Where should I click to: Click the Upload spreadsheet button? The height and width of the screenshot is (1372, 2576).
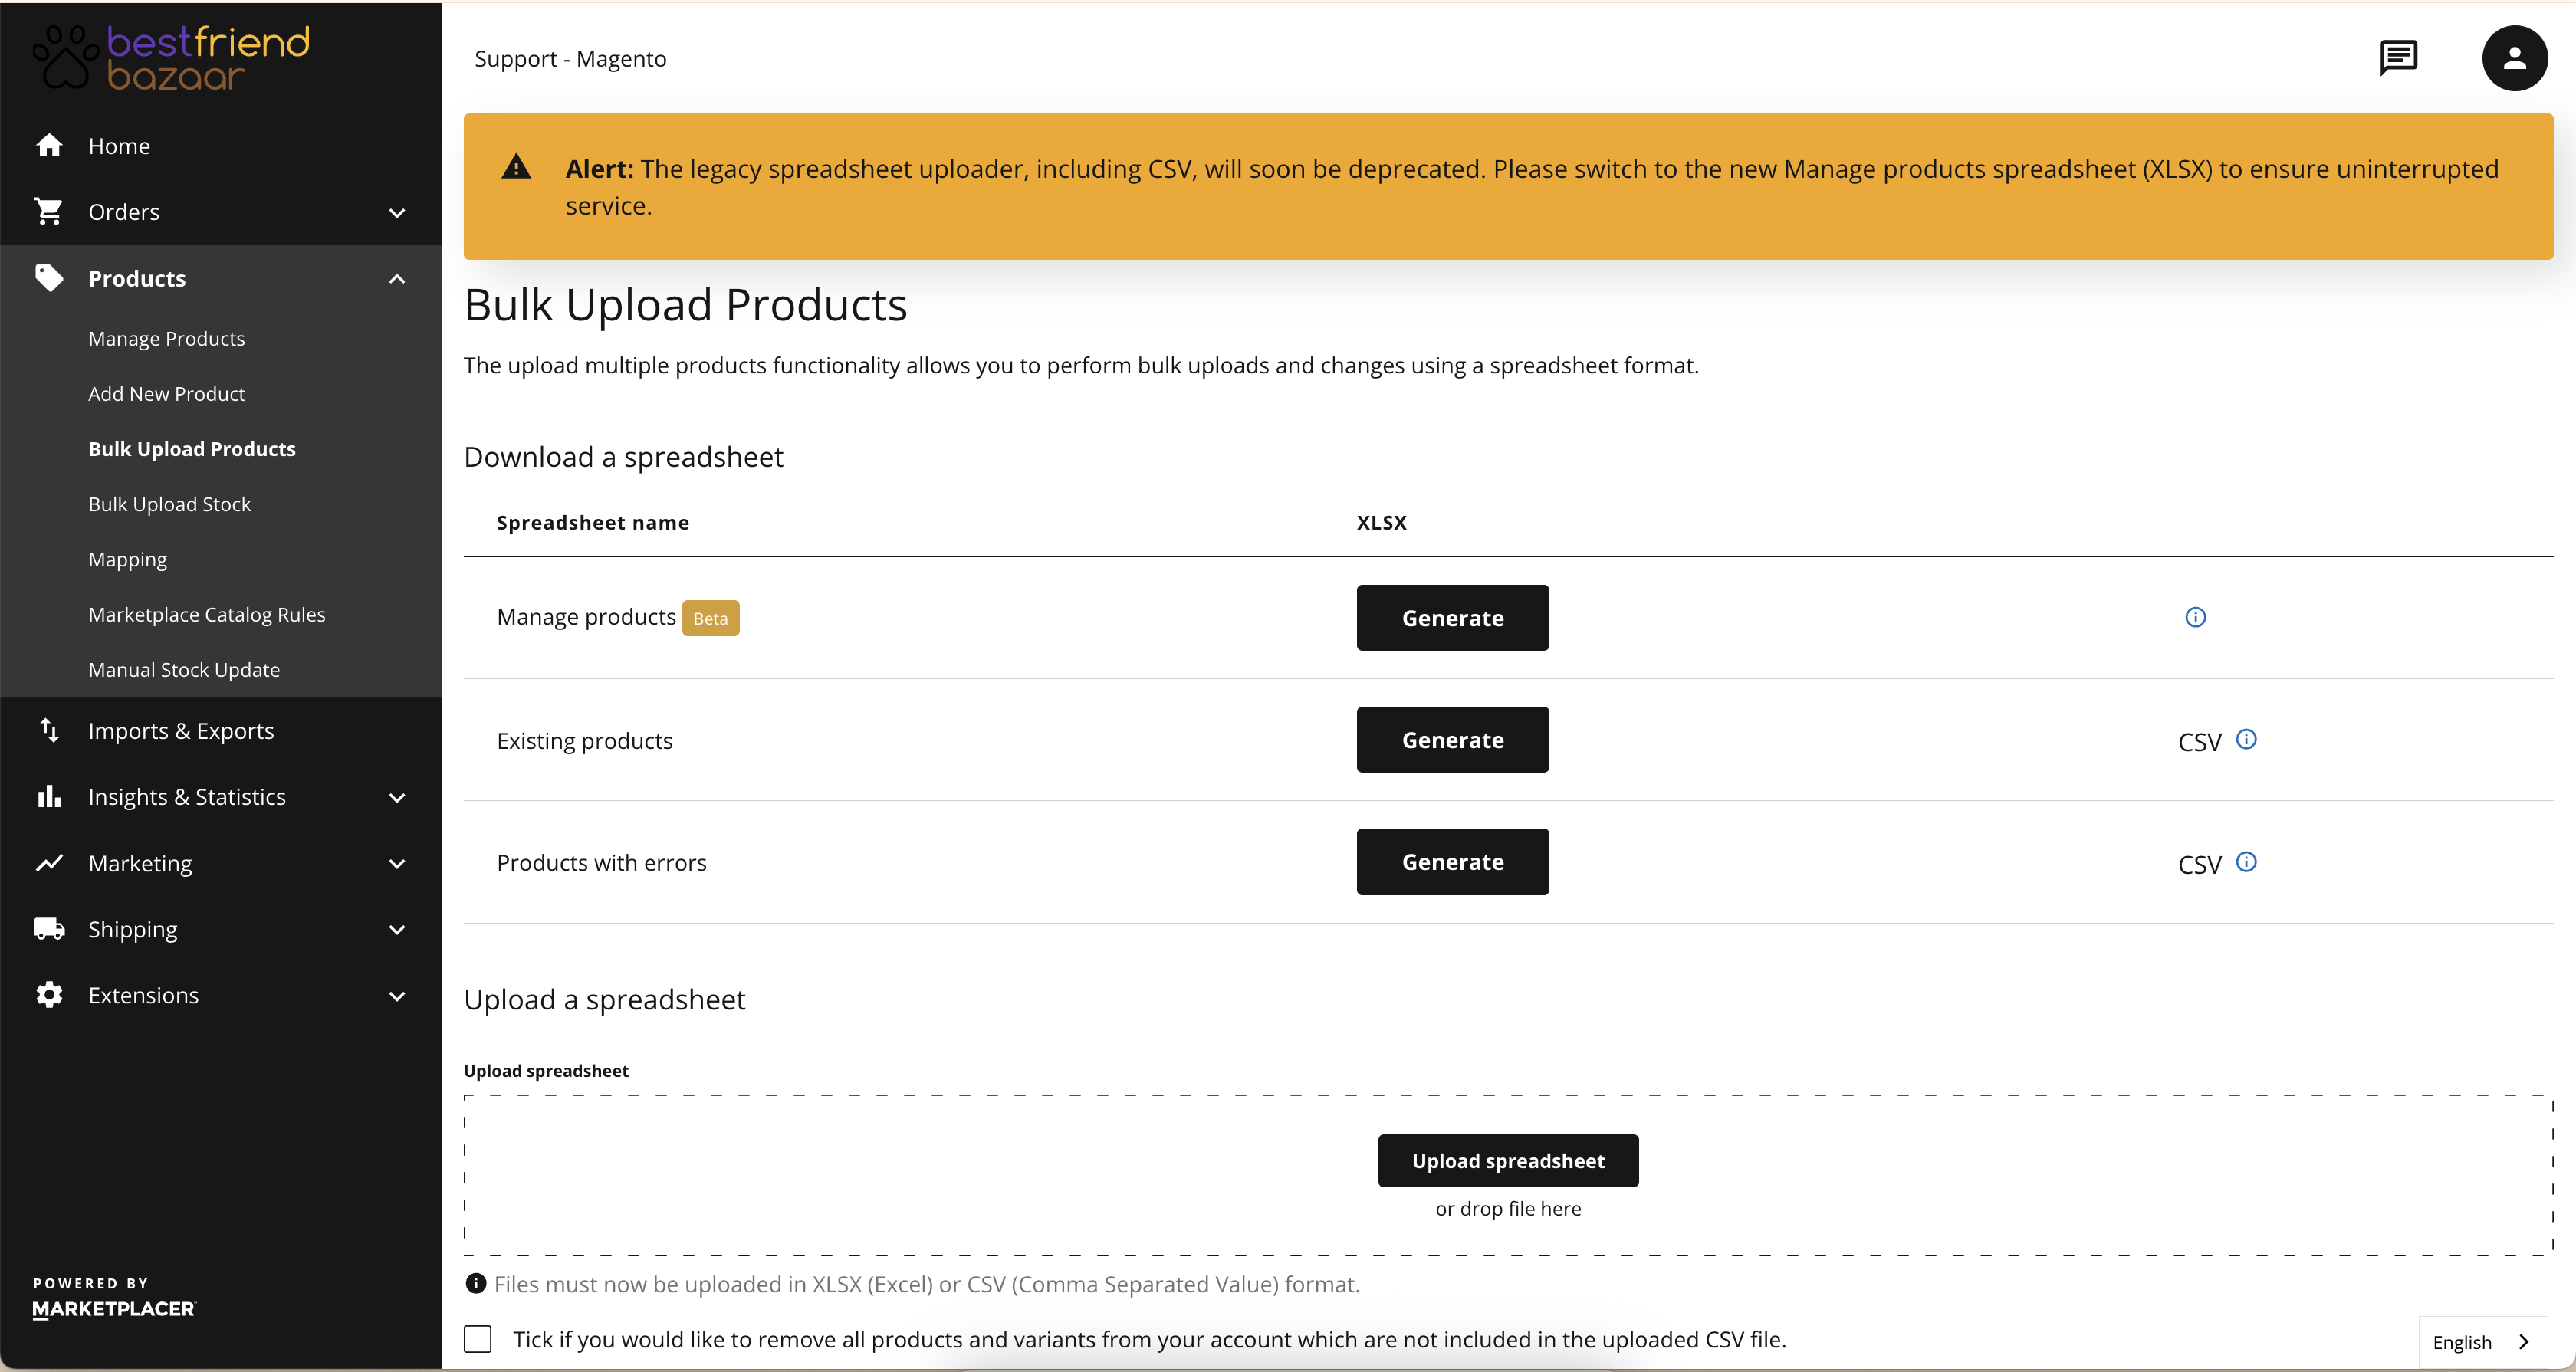(1508, 1161)
